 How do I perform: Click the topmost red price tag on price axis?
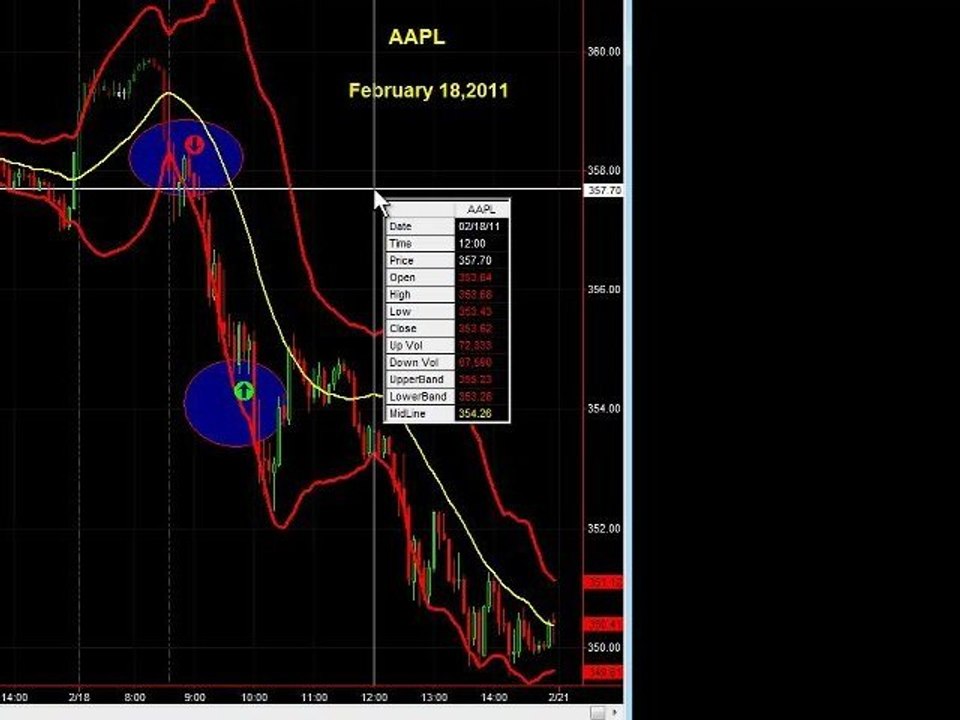pos(603,582)
